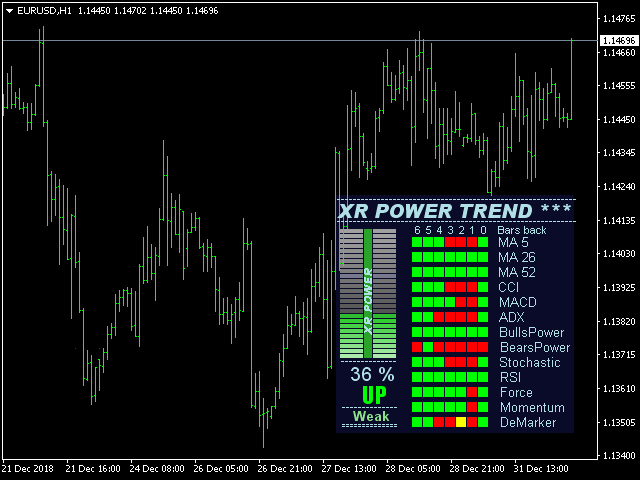Screen dimensions: 640x480
Task: Click the XR POWER vertical gauge bar
Action: 368,293
